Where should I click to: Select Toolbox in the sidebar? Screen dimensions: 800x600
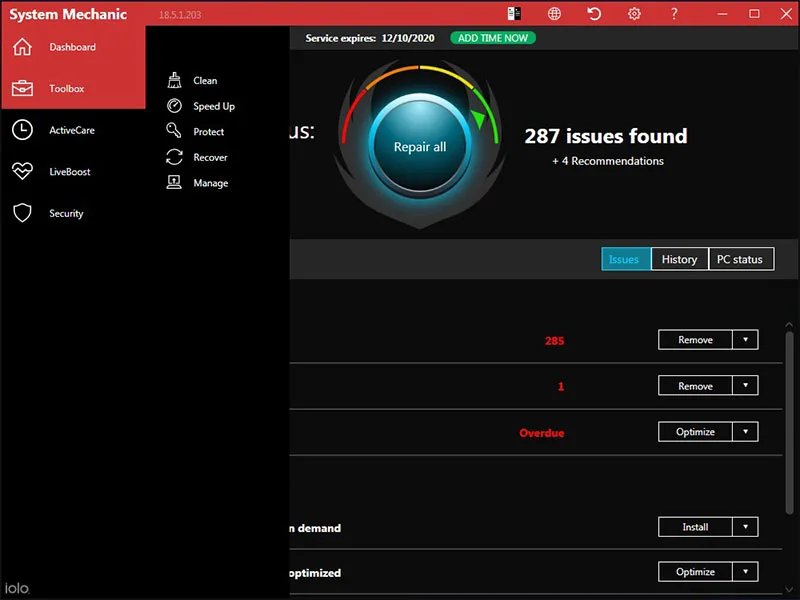point(73,88)
